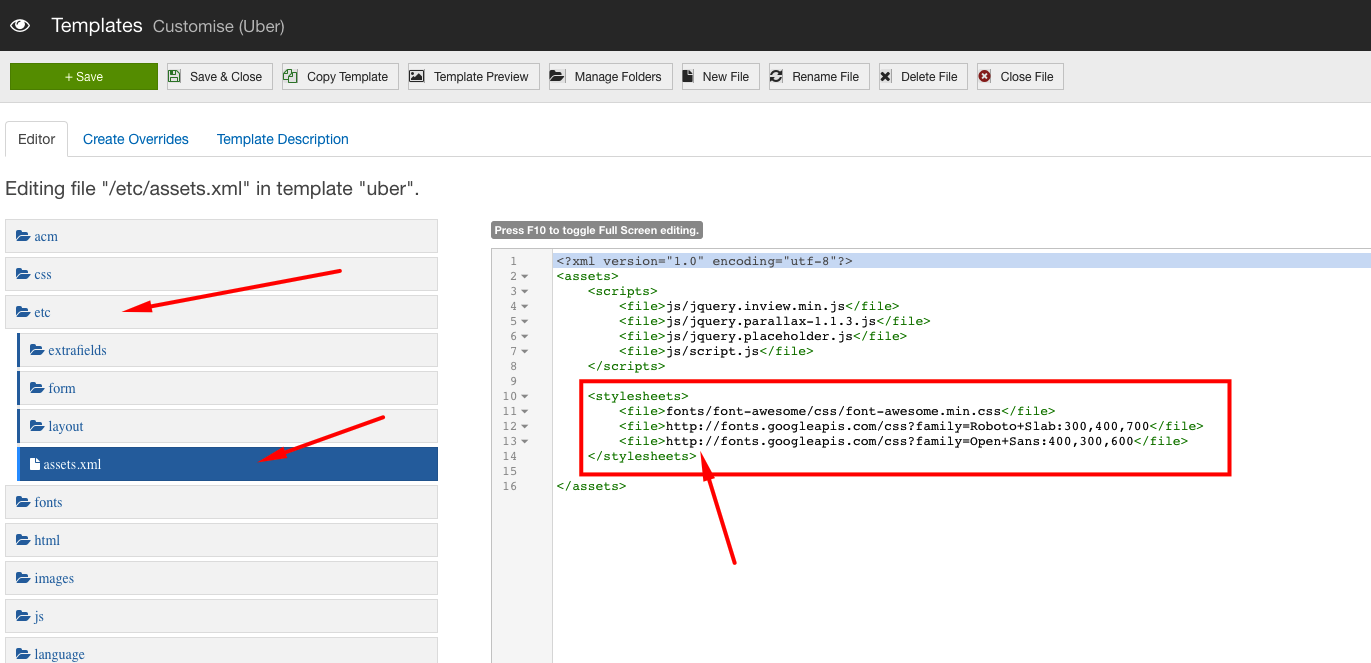
Task: Click the red Close File icon
Action: (985, 77)
